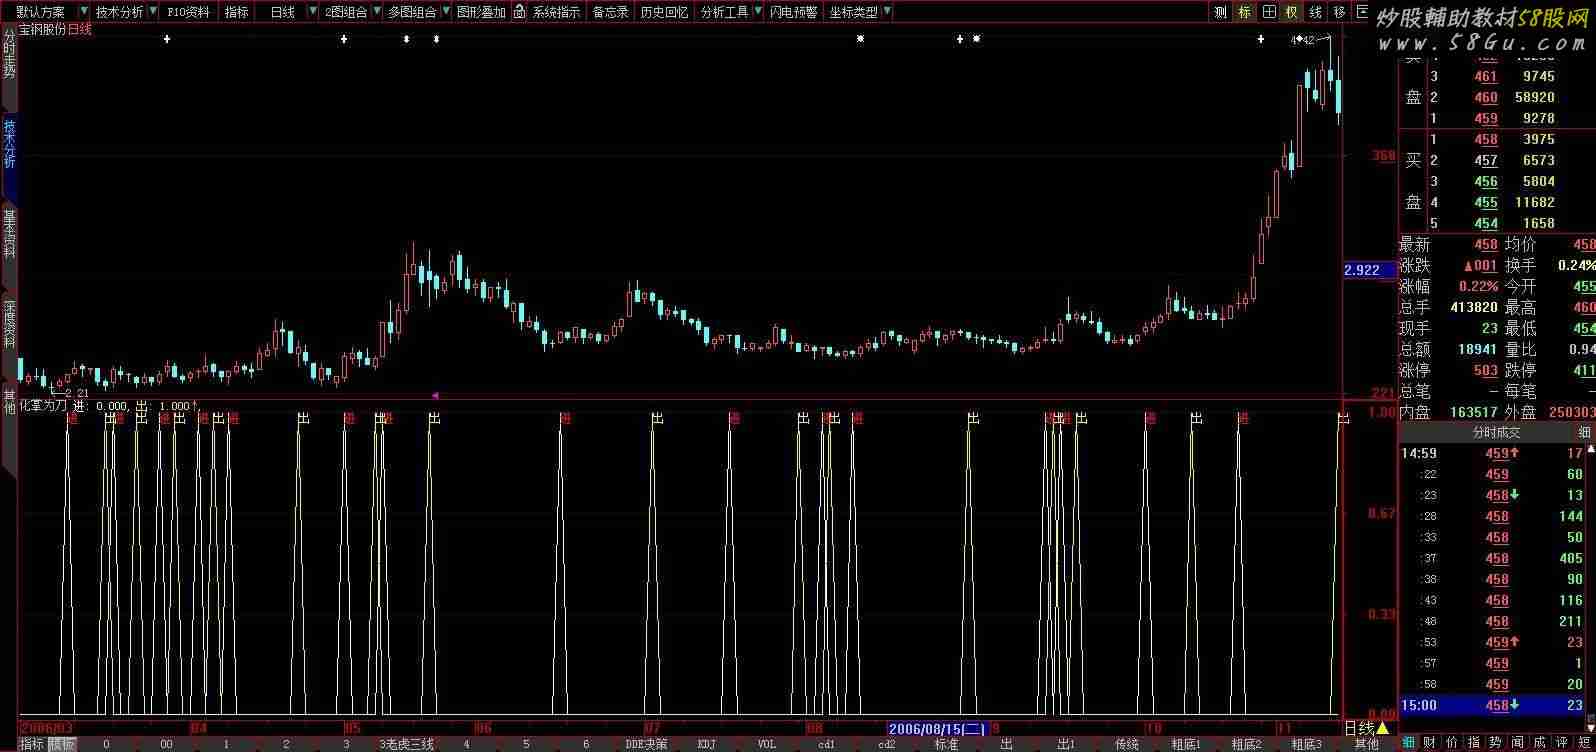1596x752 pixels.
Task: Select the 00 indicator tab
Action: [166, 744]
